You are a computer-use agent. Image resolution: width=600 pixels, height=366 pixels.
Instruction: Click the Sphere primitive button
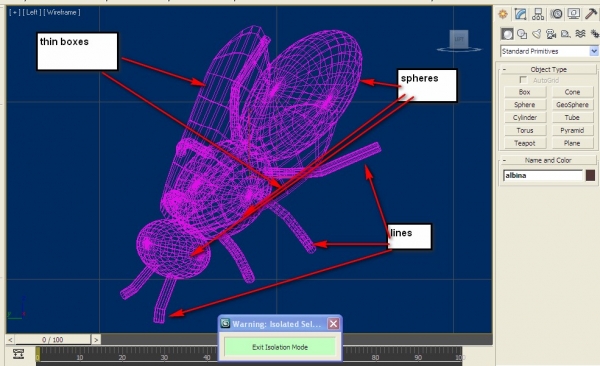(x=525, y=105)
